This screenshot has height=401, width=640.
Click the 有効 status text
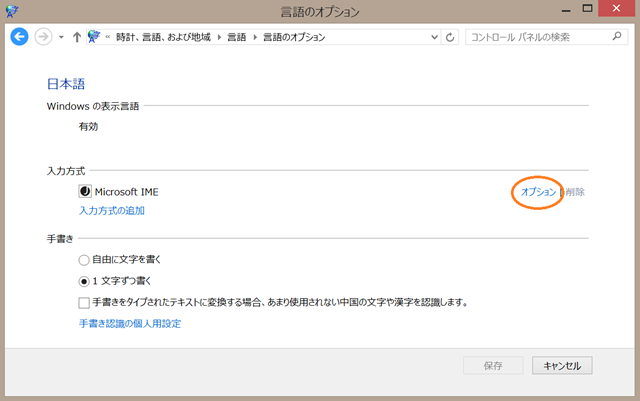point(88,127)
